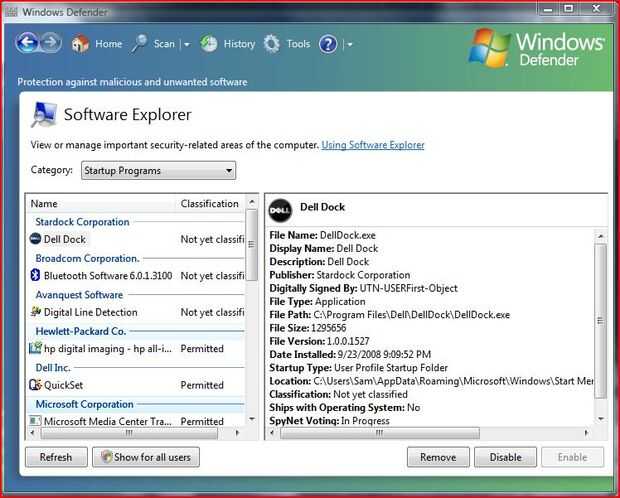Click the History toolbar label
Viewport: 620px width, 498px height.
pos(239,44)
